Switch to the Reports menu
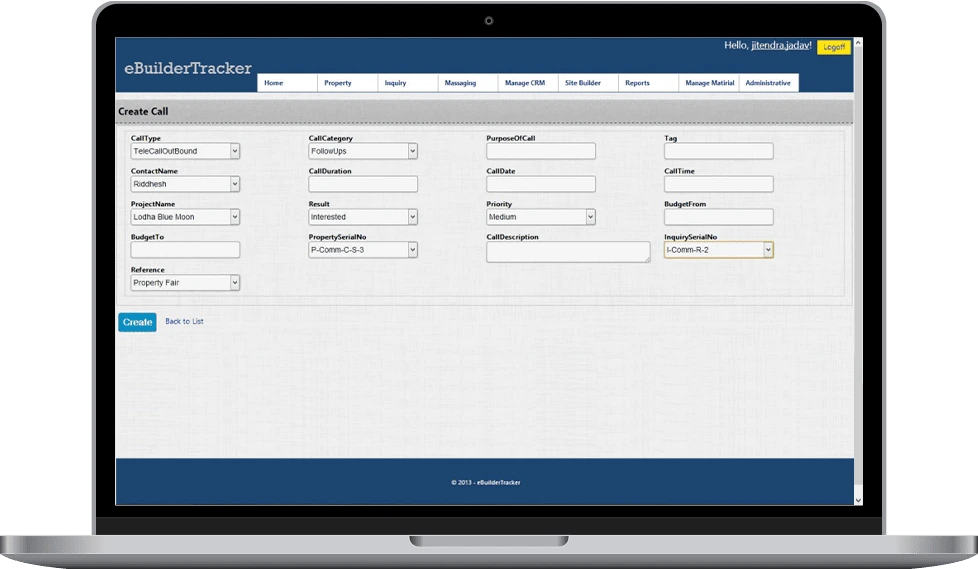The image size is (978, 569). 637,83
